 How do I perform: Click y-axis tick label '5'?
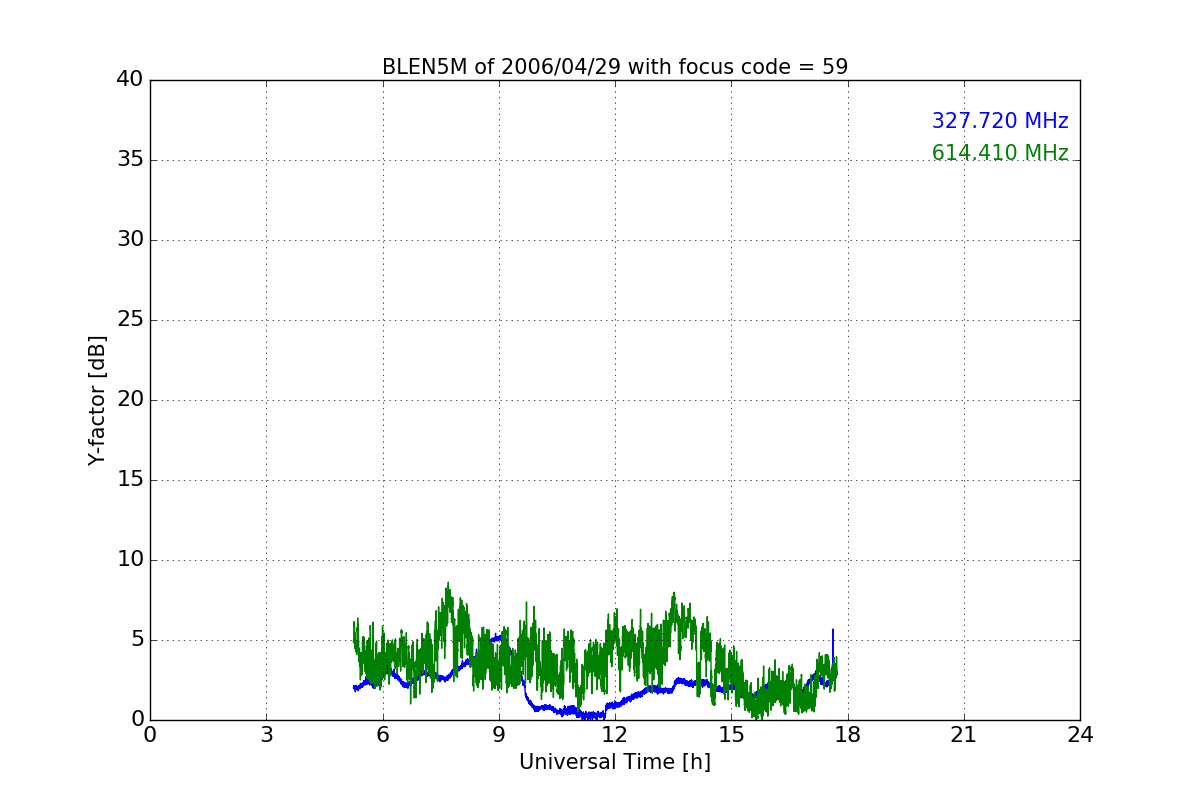137,640
